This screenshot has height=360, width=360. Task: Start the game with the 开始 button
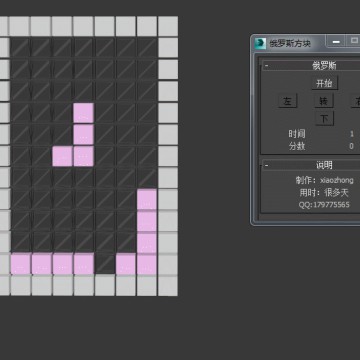pyautogui.click(x=324, y=83)
